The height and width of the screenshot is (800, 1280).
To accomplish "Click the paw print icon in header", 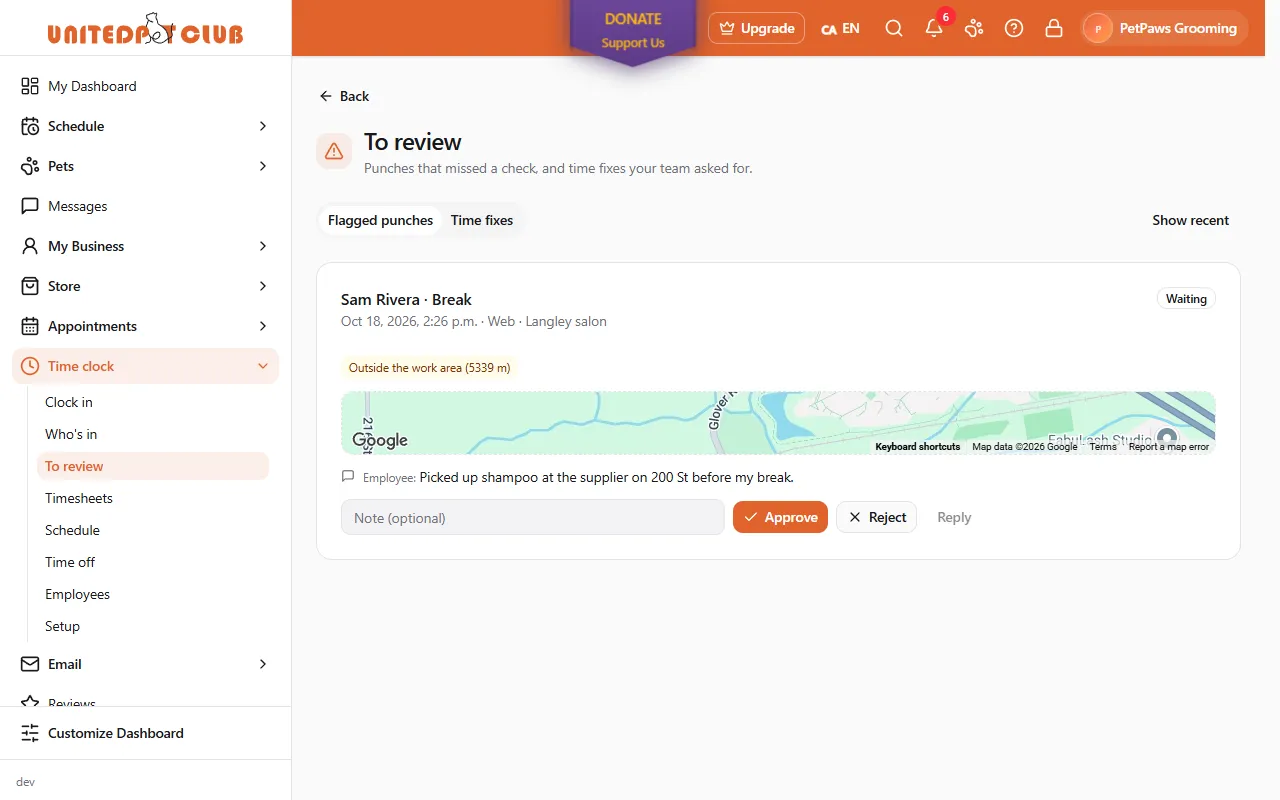I will tap(974, 28).
